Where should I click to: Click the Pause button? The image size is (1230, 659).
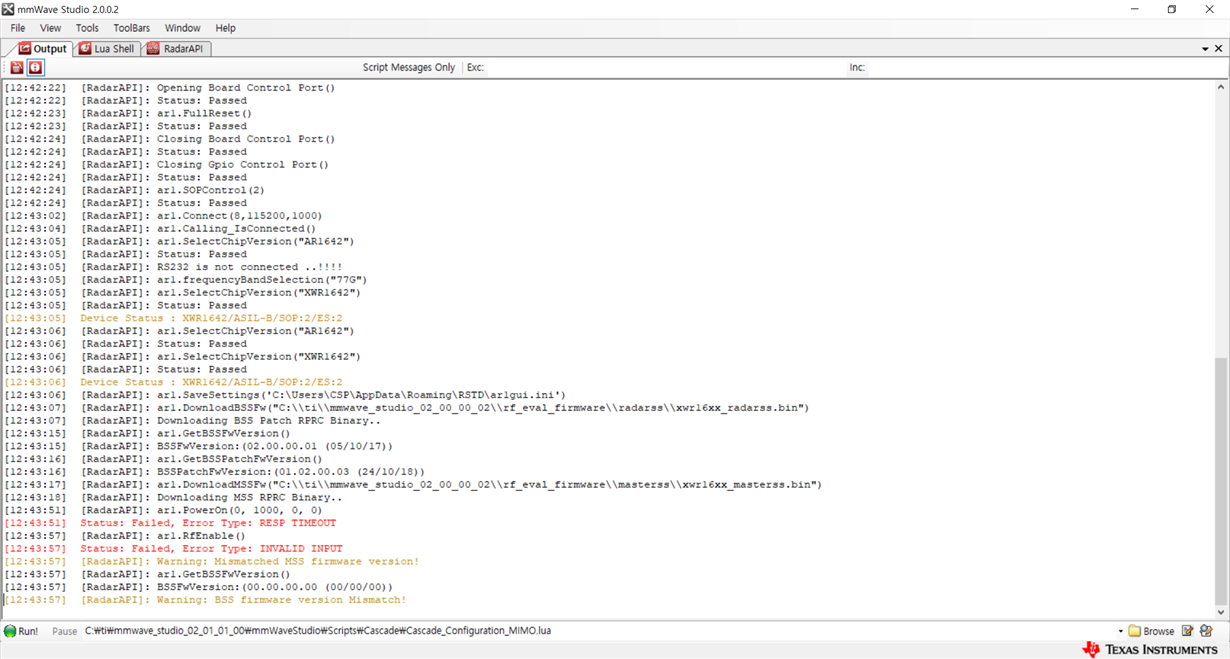tap(64, 631)
